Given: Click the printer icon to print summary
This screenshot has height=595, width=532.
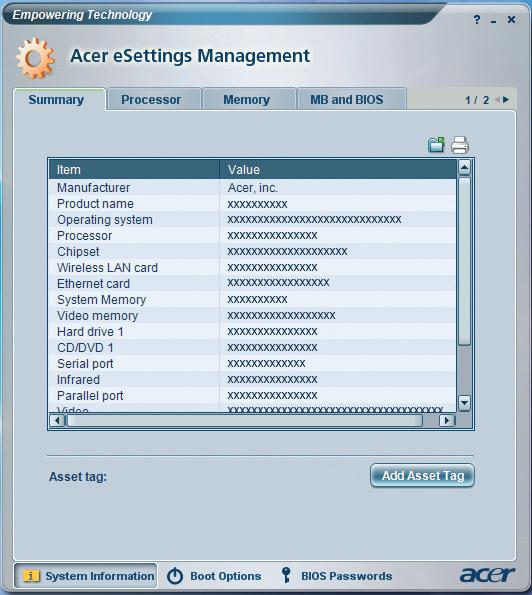Looking at the screenshot, I should pos(460,145).
